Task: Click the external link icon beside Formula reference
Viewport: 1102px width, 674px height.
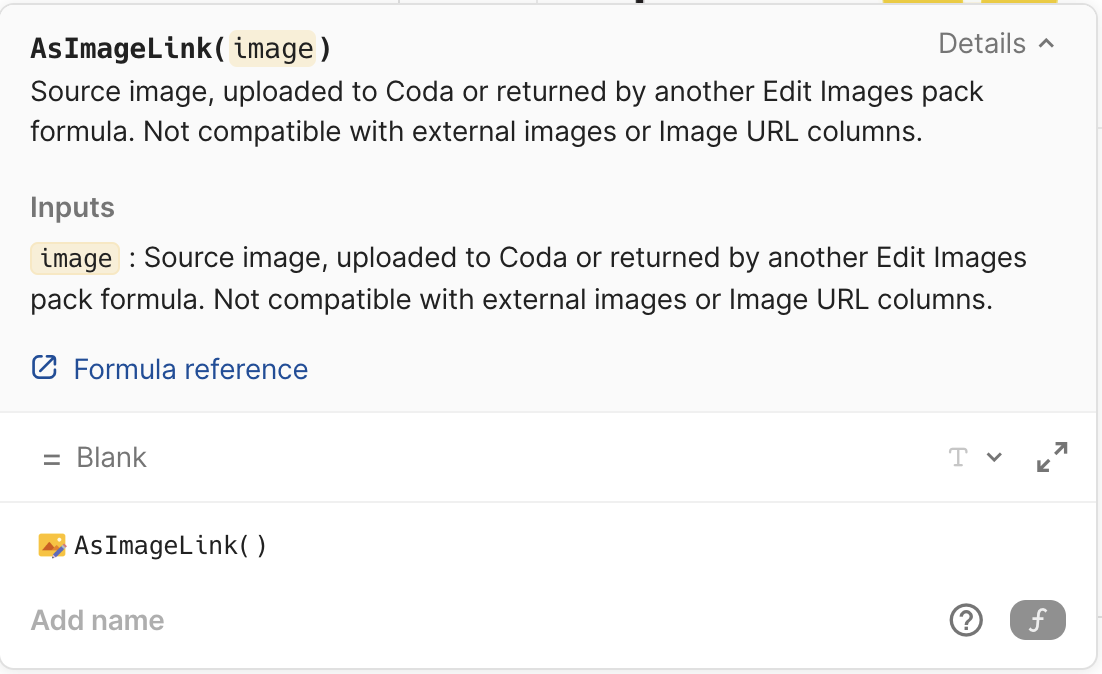Action: [x=45, y=368]
